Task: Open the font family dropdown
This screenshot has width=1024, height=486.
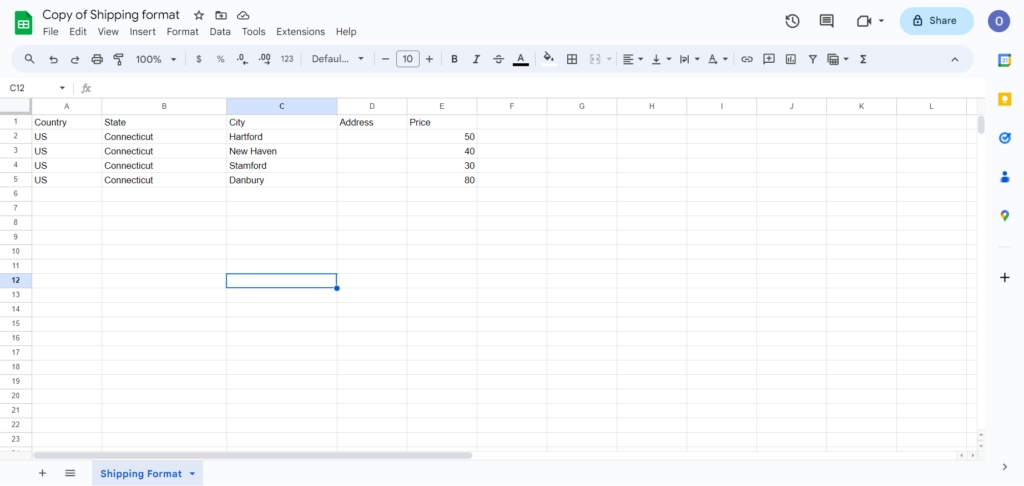Action: tap(338, 59)
